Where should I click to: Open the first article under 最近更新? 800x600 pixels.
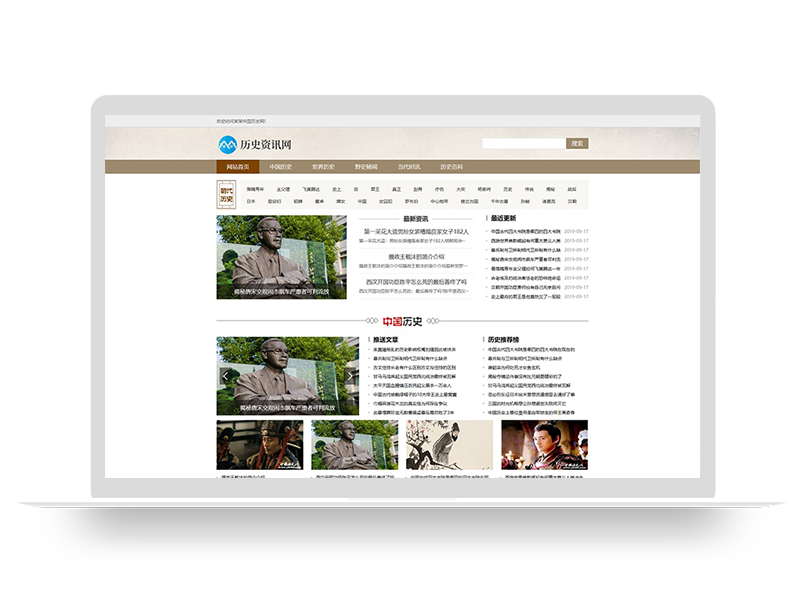(525, 231)
